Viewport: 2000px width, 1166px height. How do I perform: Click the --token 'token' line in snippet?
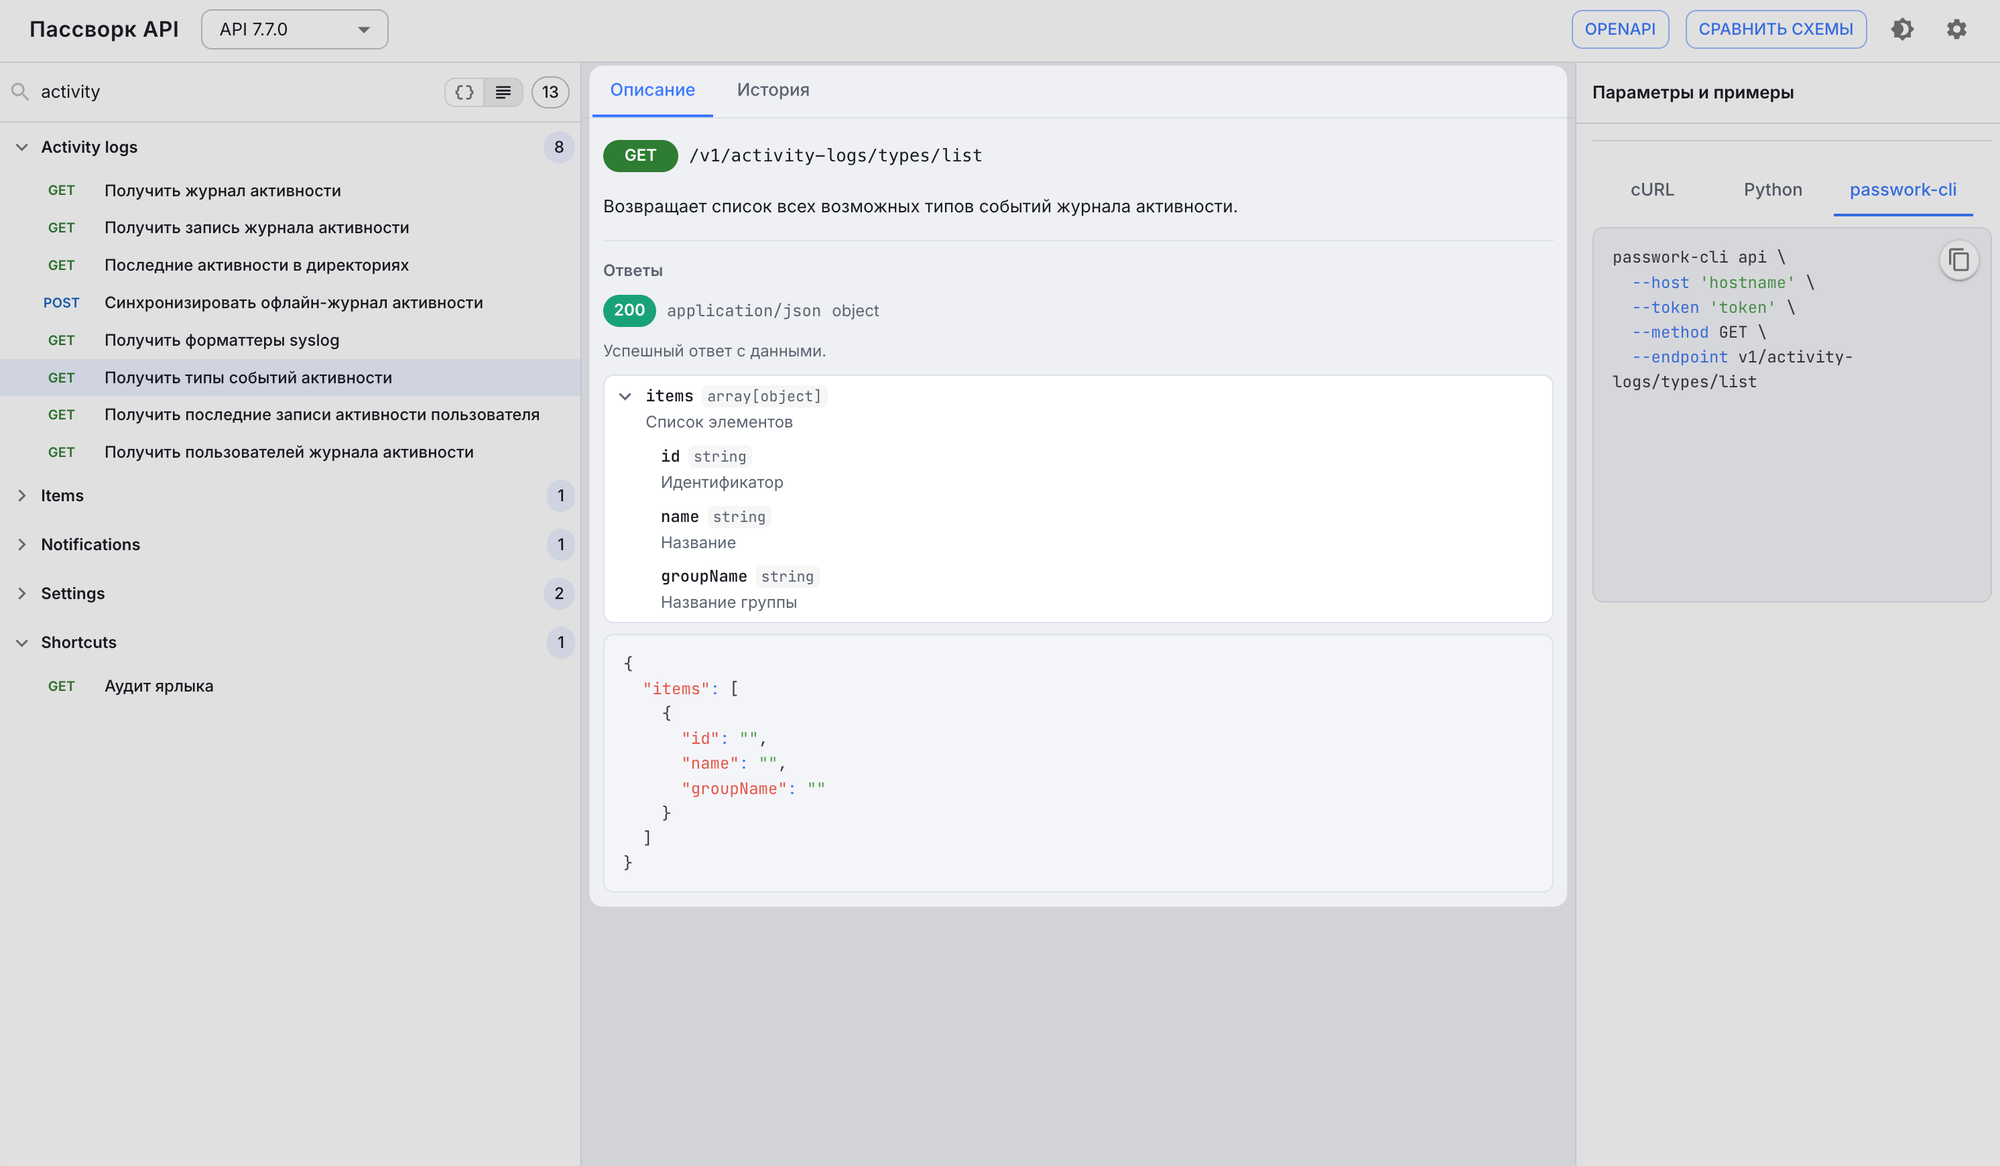click(x=1713, y=308)
